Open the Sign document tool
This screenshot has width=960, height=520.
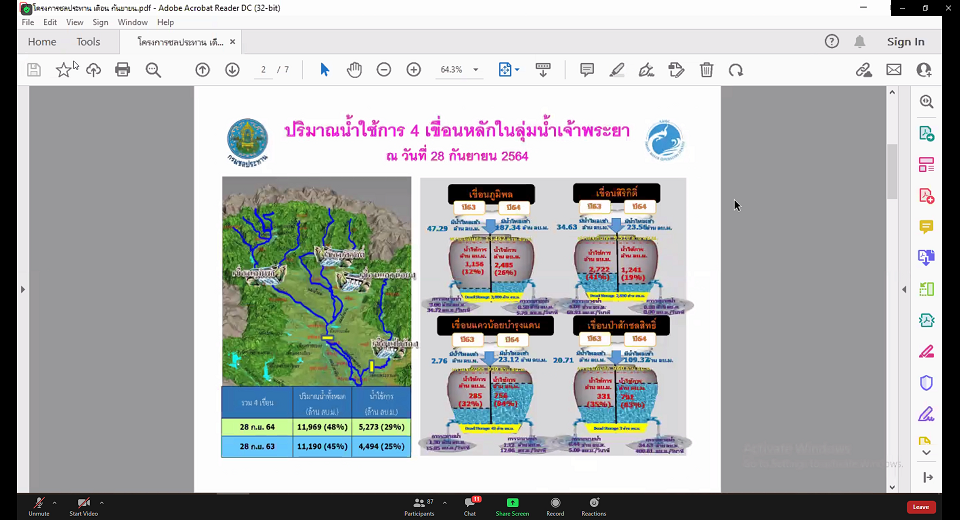[x=646, y=70]
